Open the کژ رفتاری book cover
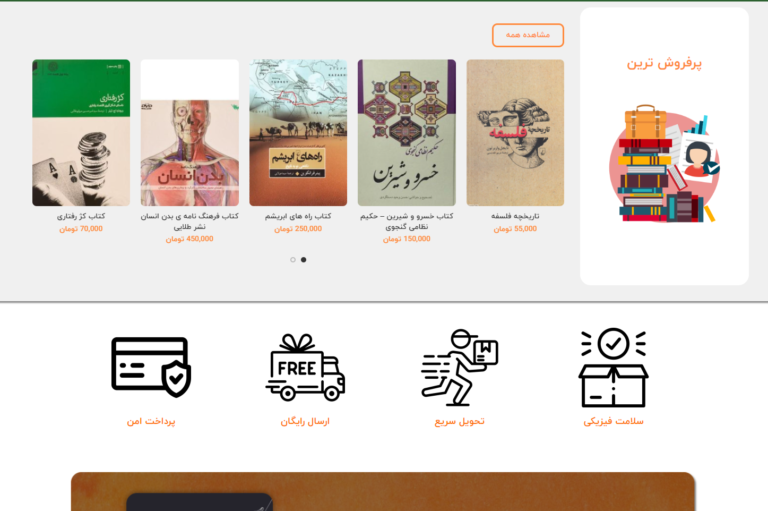 pyautogui.click(x=81, y=133)
